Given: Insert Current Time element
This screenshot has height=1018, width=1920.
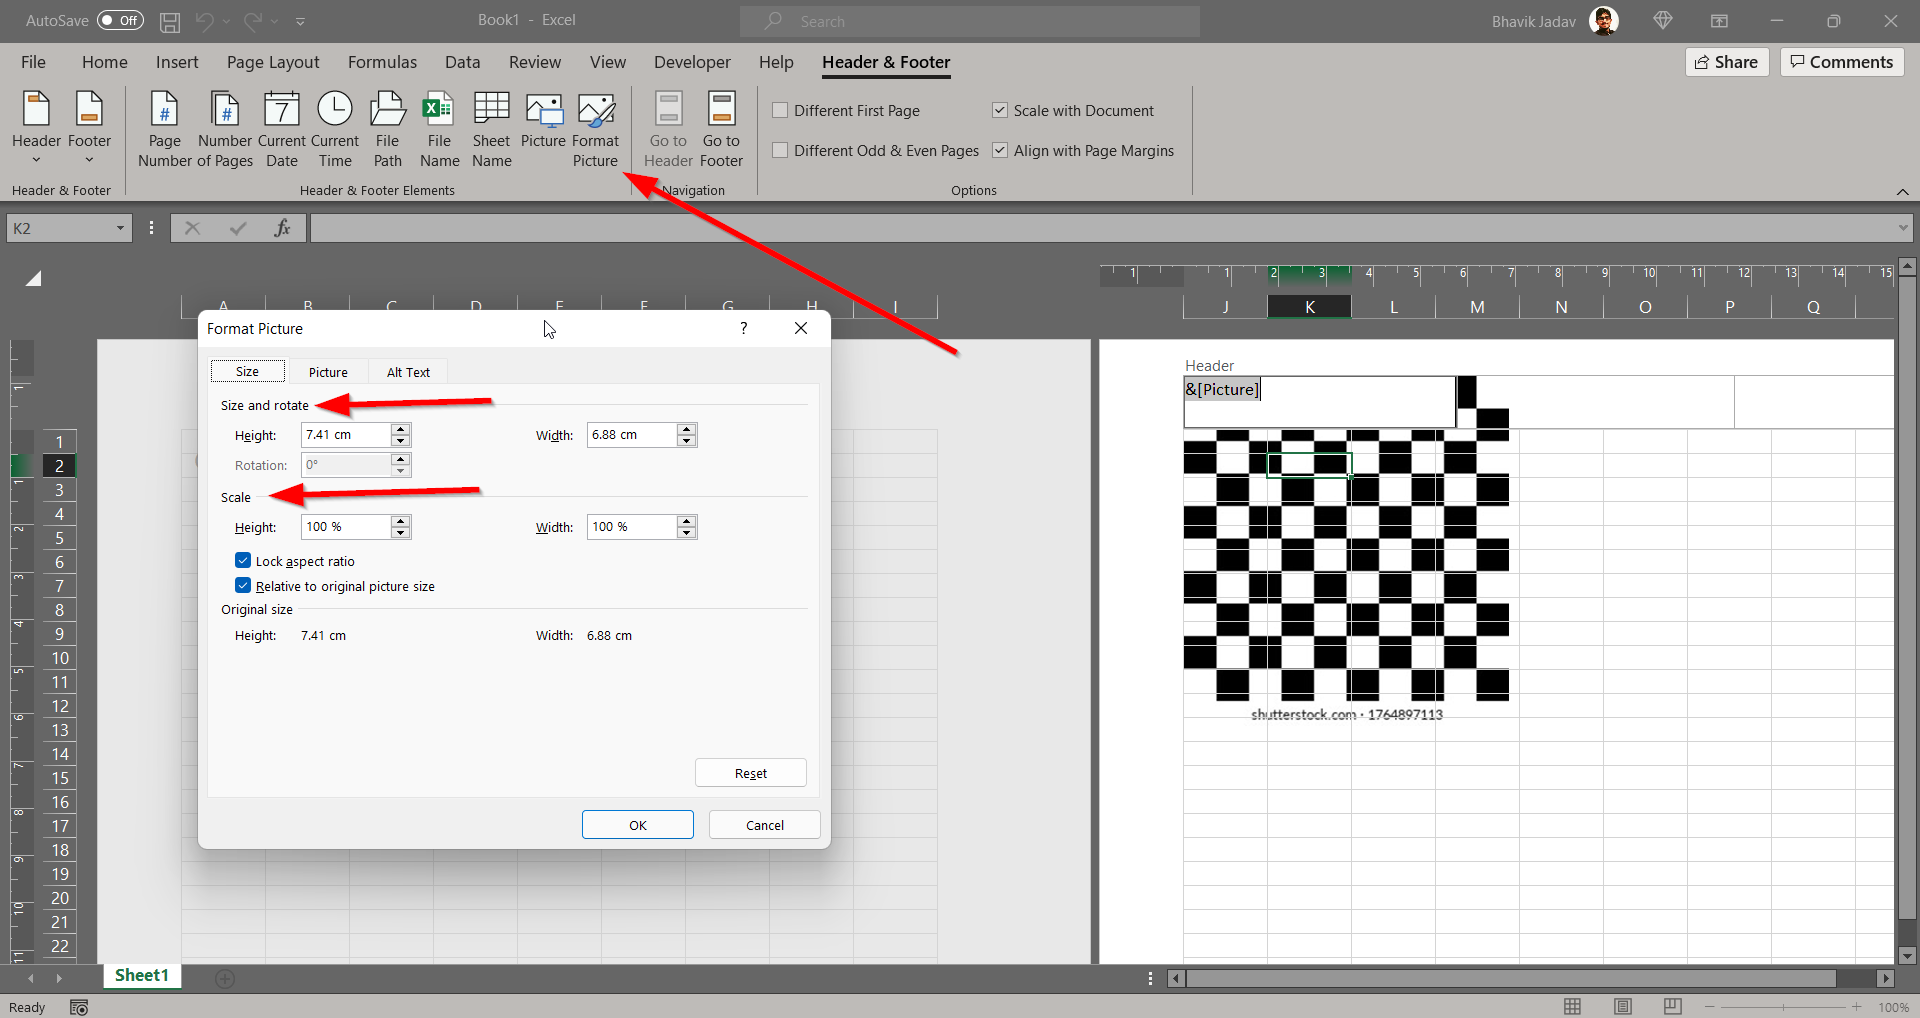Looking at the screenshot, I should click(x=335, y=129).
